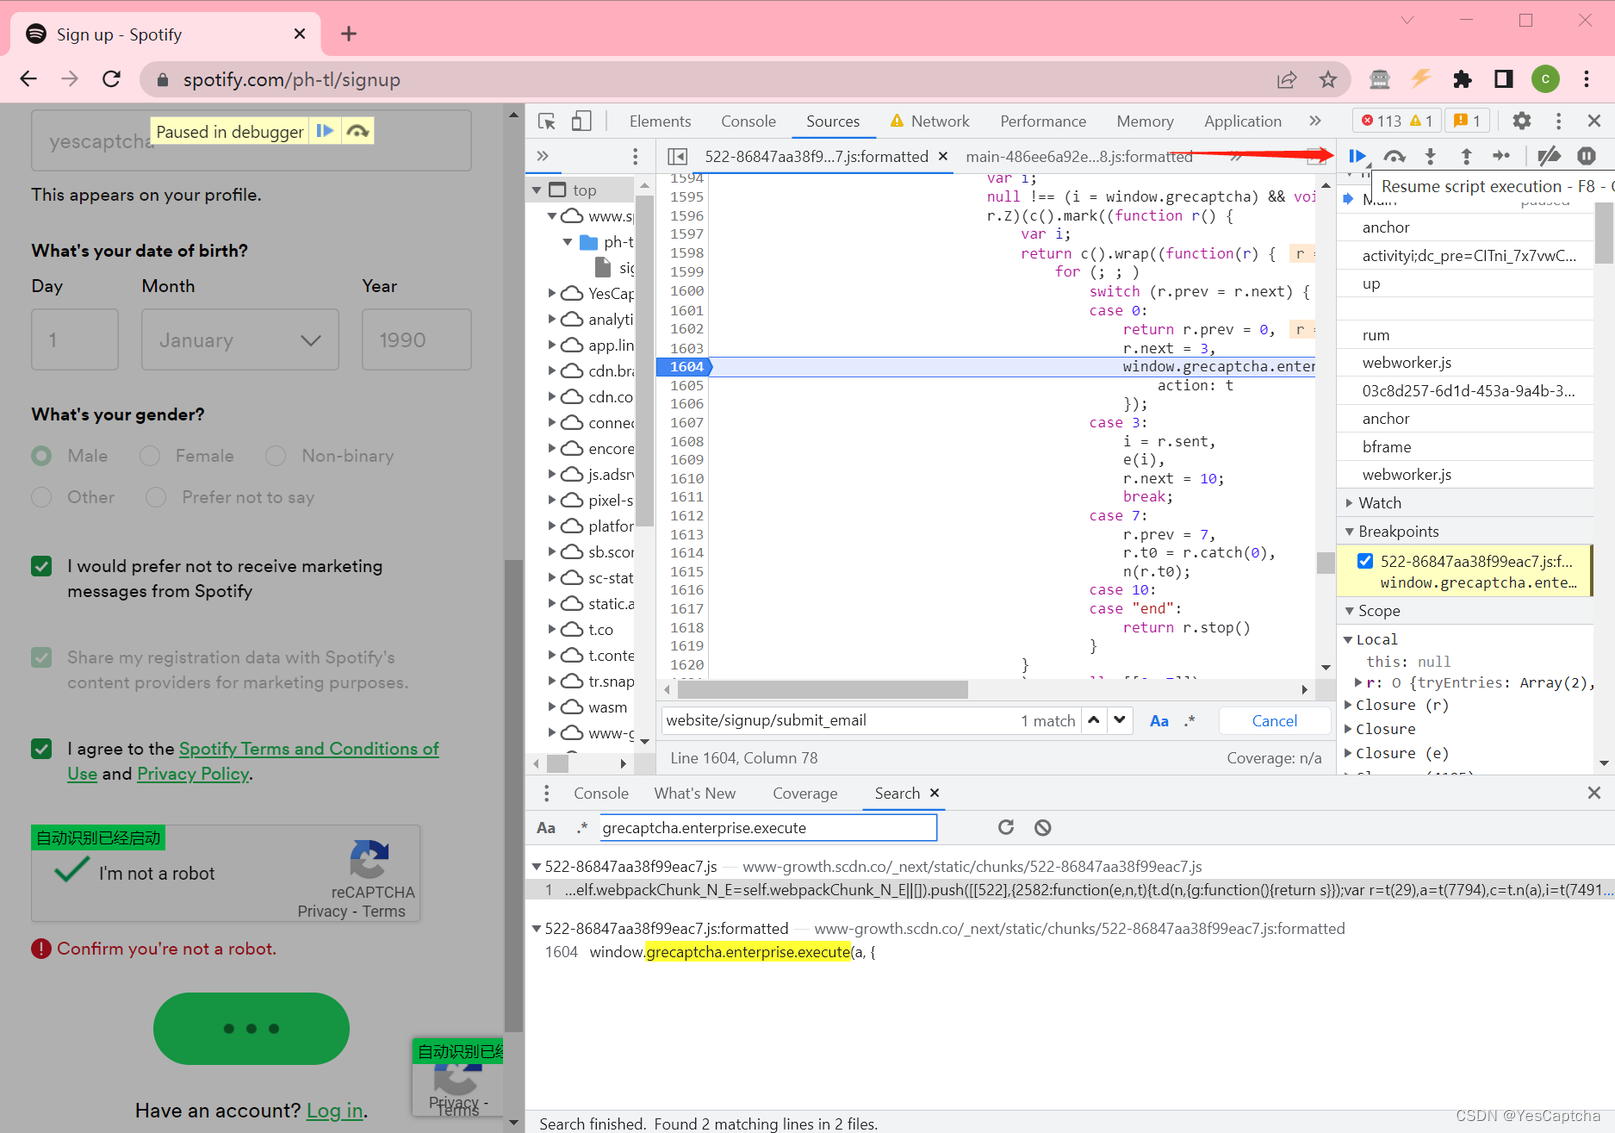Deactivate breakpoints icon
The image size is (1615, 1133).
click(1548, 156)
